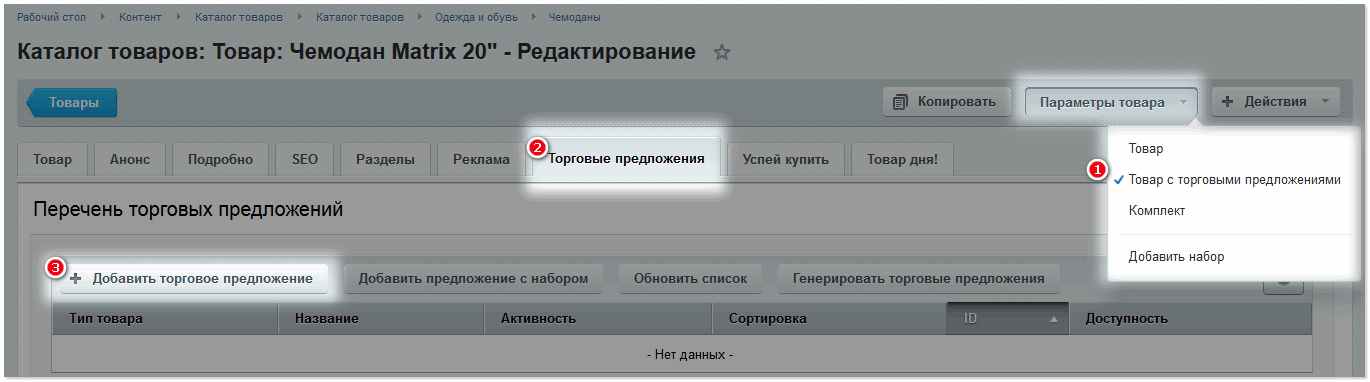1370x382 pixels.
Task: Select Товар in product type menu
Action: [1146, 148]
